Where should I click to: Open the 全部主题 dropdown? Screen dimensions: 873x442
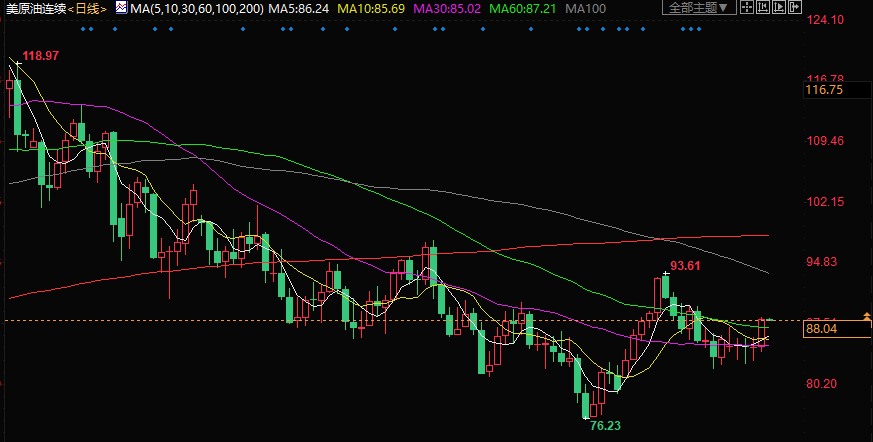click(x=699, y=8)
